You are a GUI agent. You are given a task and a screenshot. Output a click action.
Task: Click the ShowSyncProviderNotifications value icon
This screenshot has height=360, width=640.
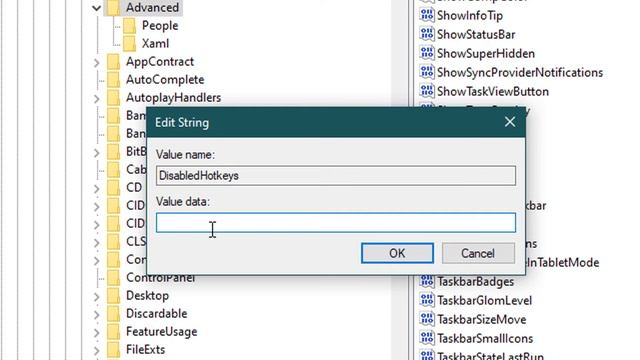coord(427,72)
